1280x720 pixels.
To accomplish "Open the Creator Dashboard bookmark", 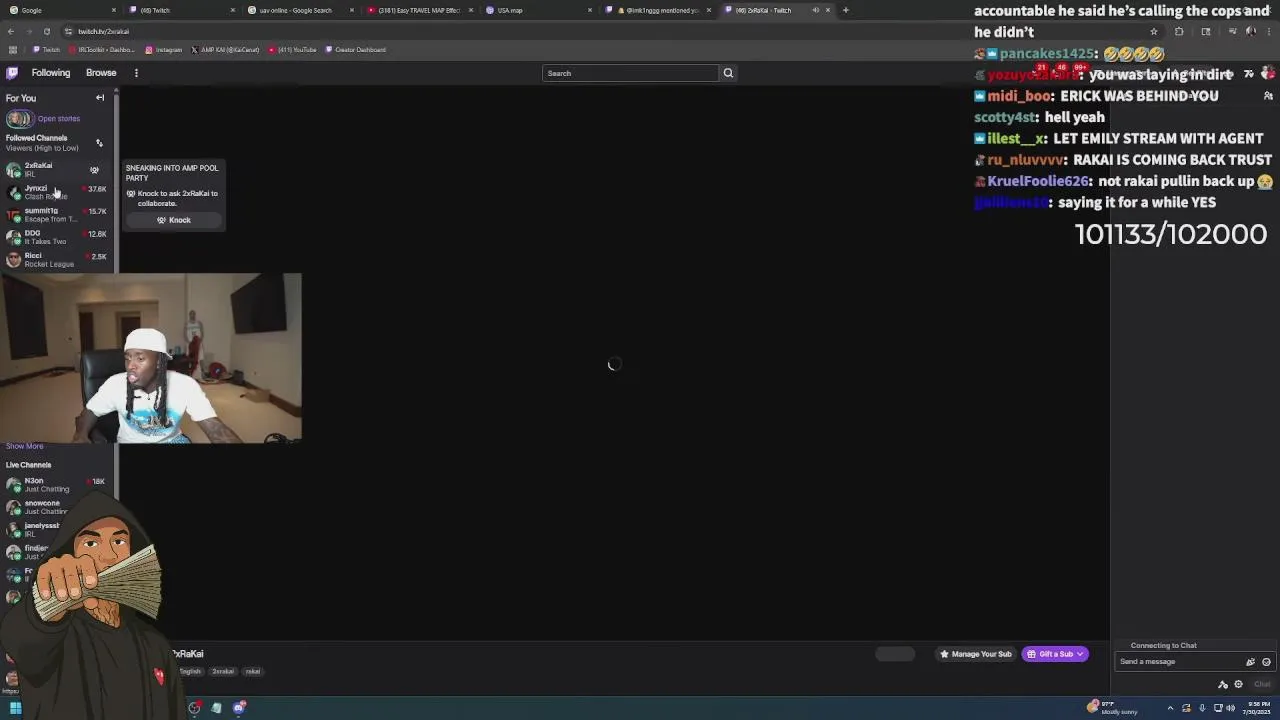I will [x=356, y=50].
